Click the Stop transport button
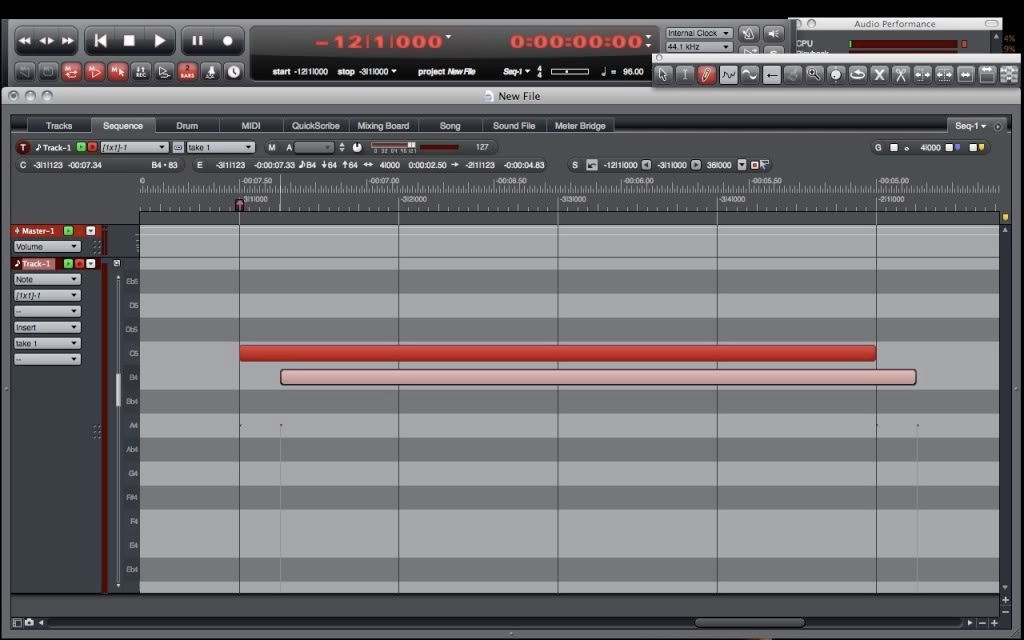Viewport: 1024px width, 640px height. click(129, 40)
